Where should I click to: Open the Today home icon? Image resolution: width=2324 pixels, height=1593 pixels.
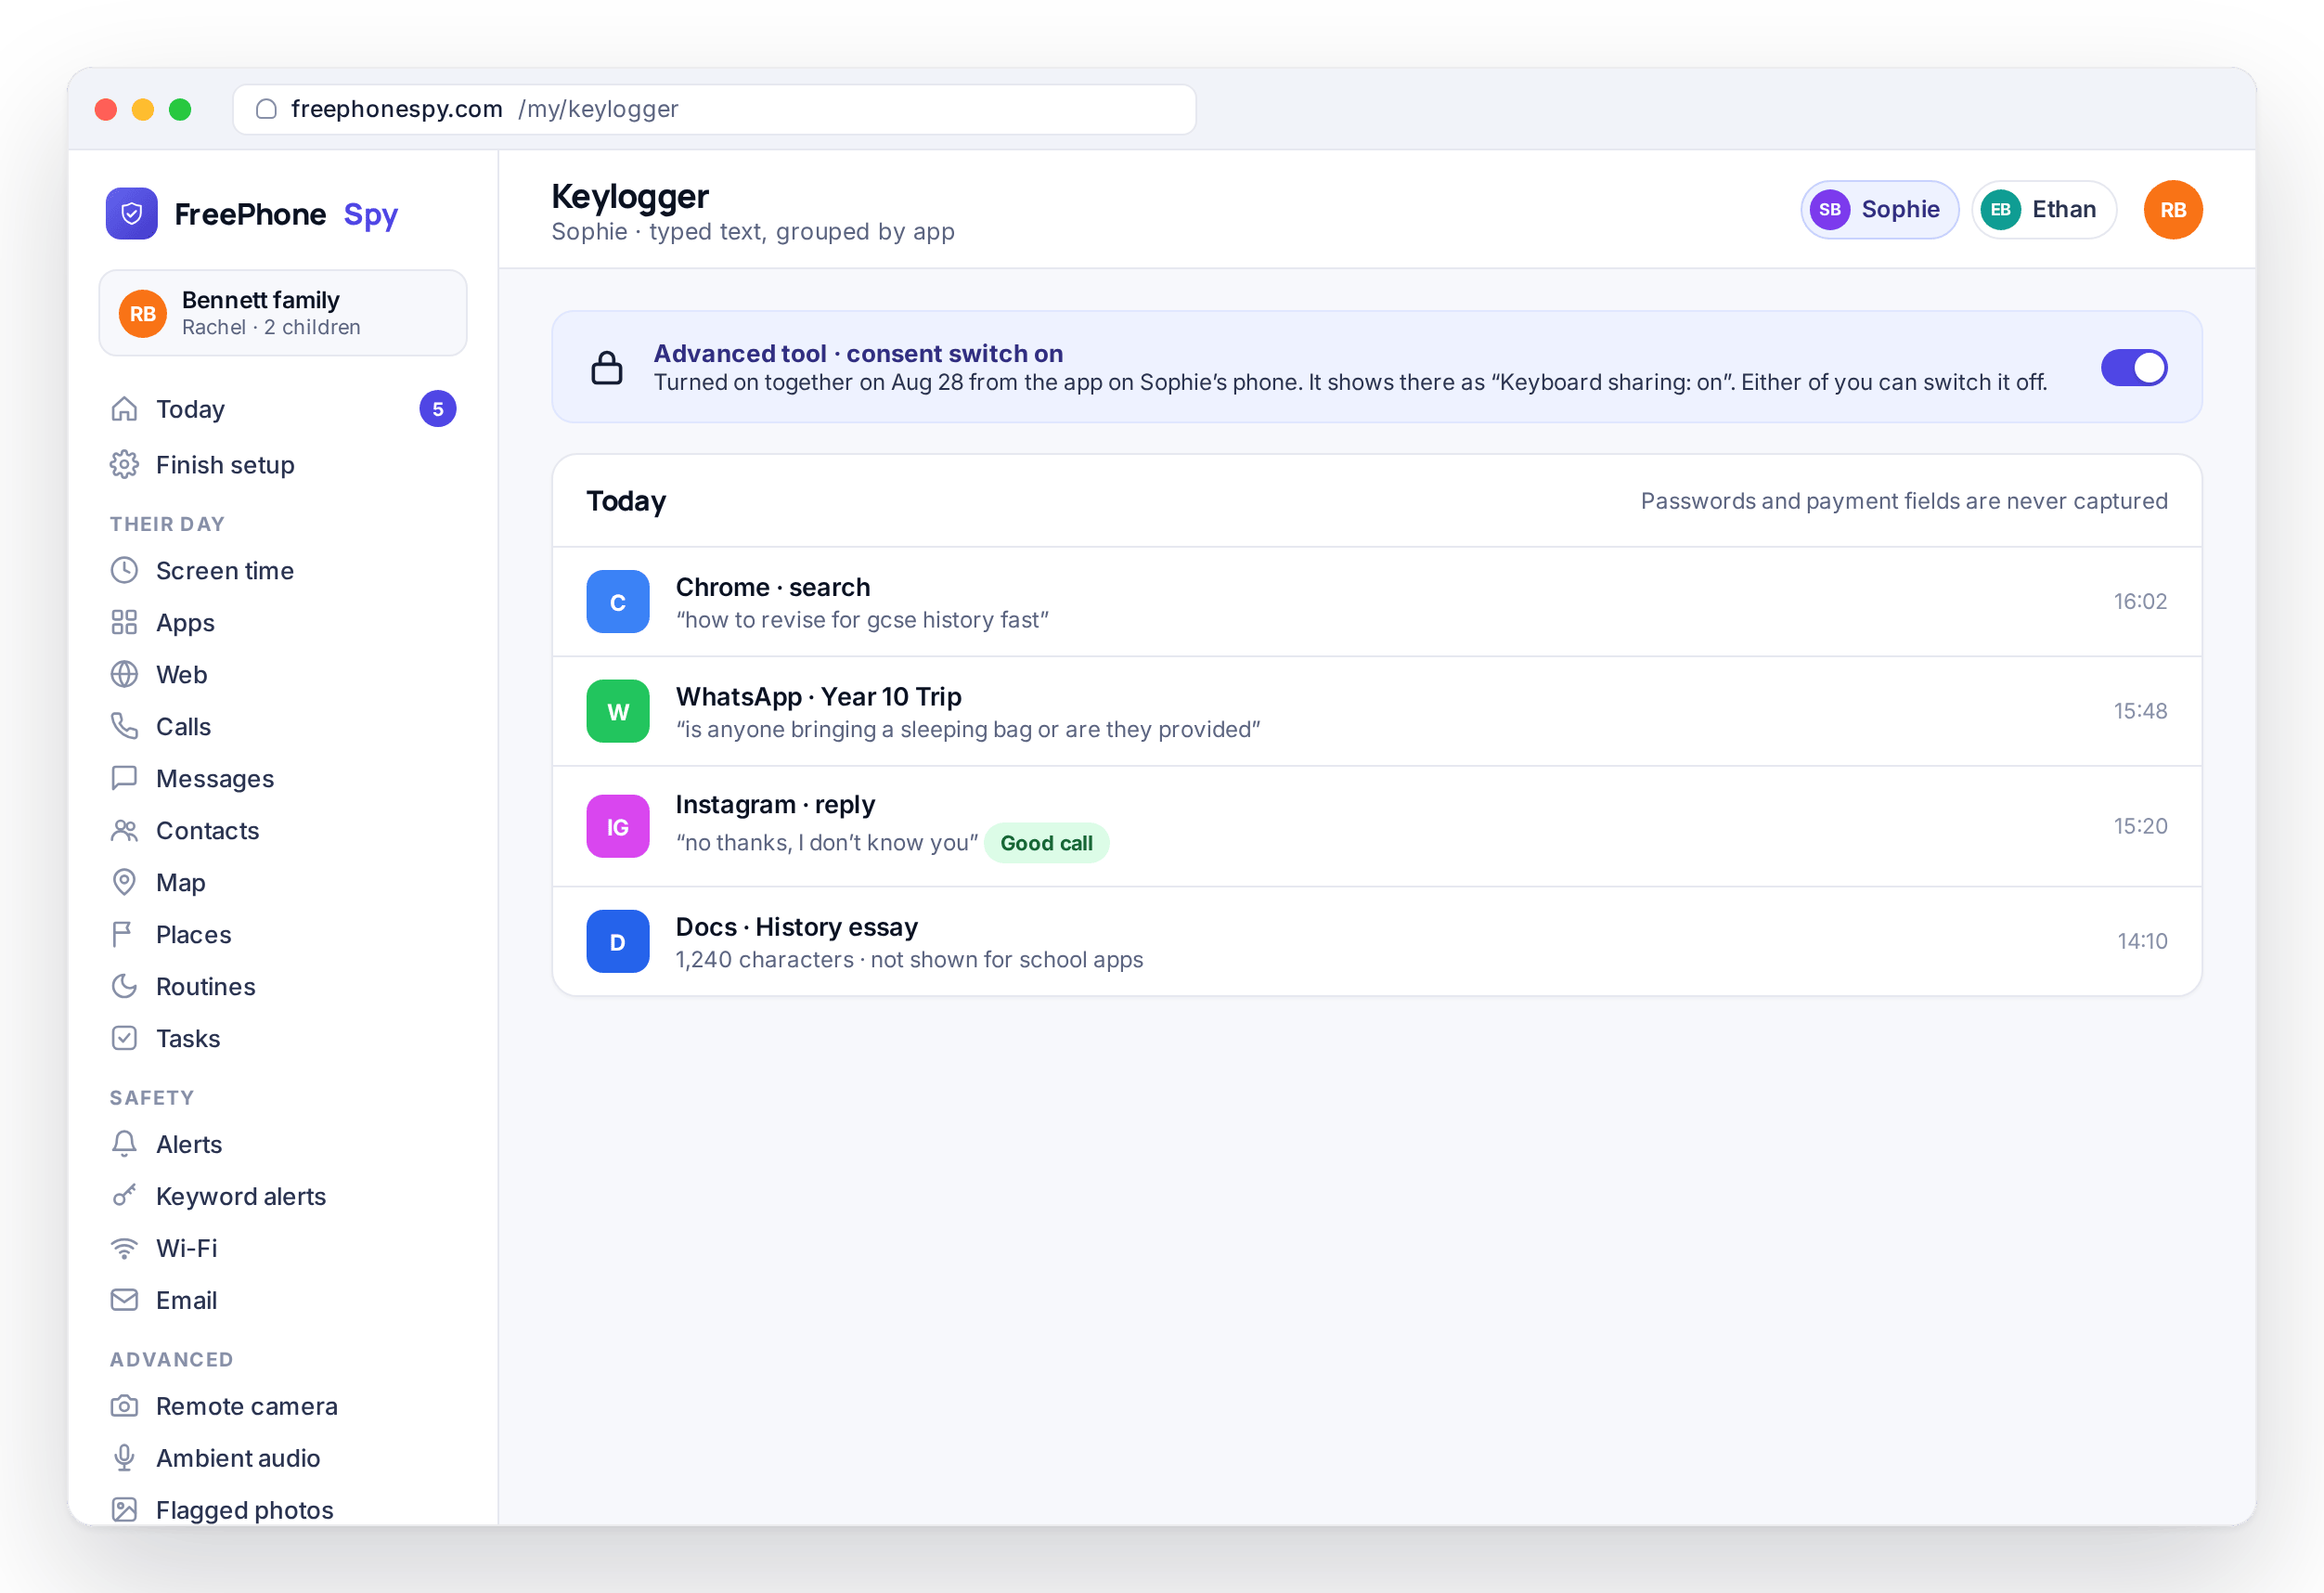coord(124,409)
